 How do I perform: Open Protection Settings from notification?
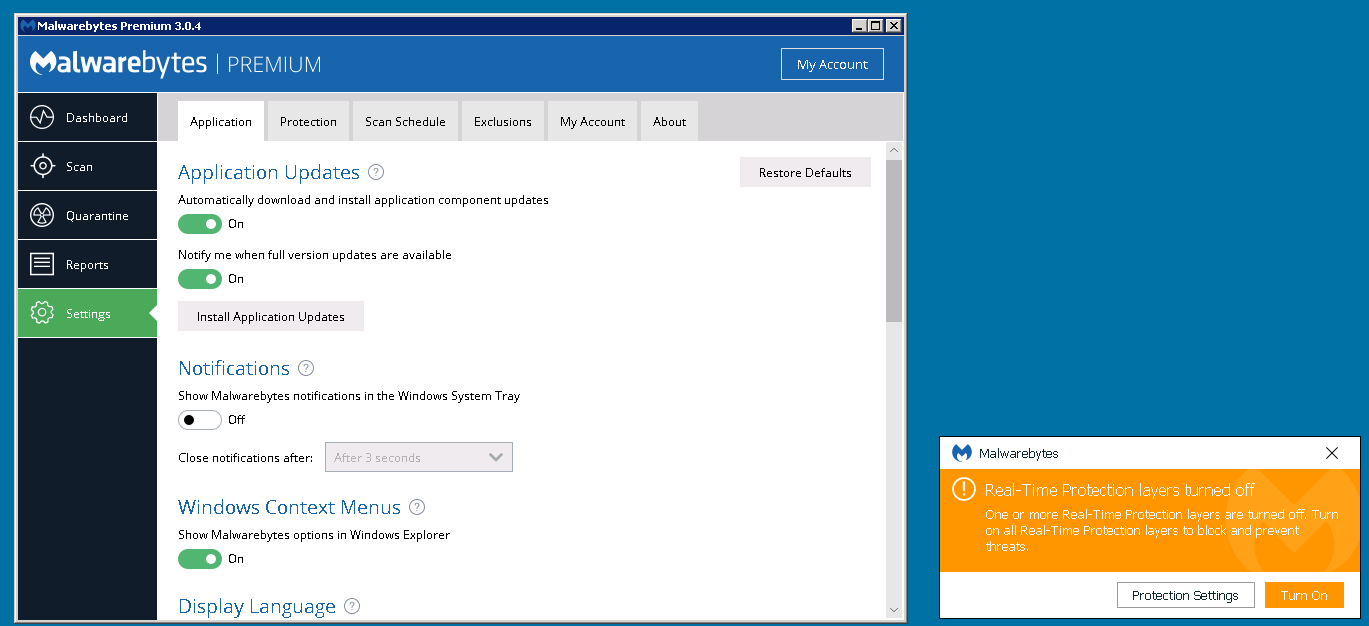pyautogui.click(x=1185, y=595)
